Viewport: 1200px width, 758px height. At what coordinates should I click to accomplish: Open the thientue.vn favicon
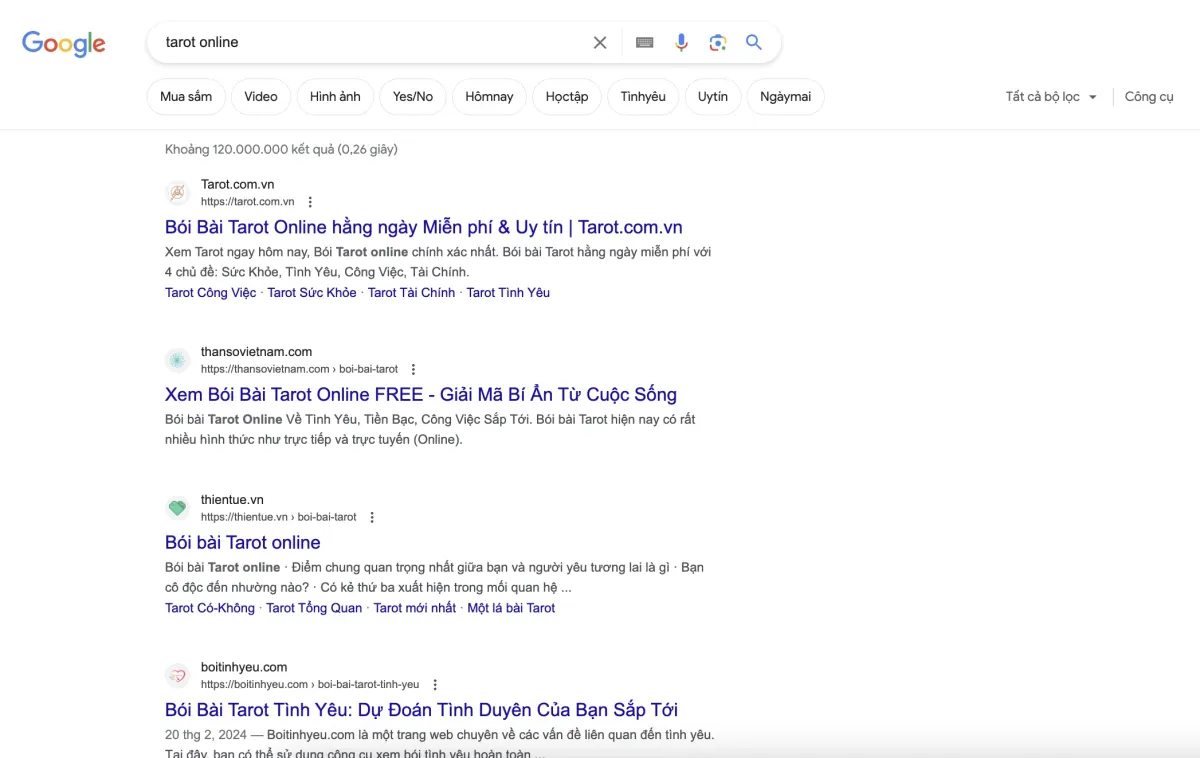pos(177,508)
